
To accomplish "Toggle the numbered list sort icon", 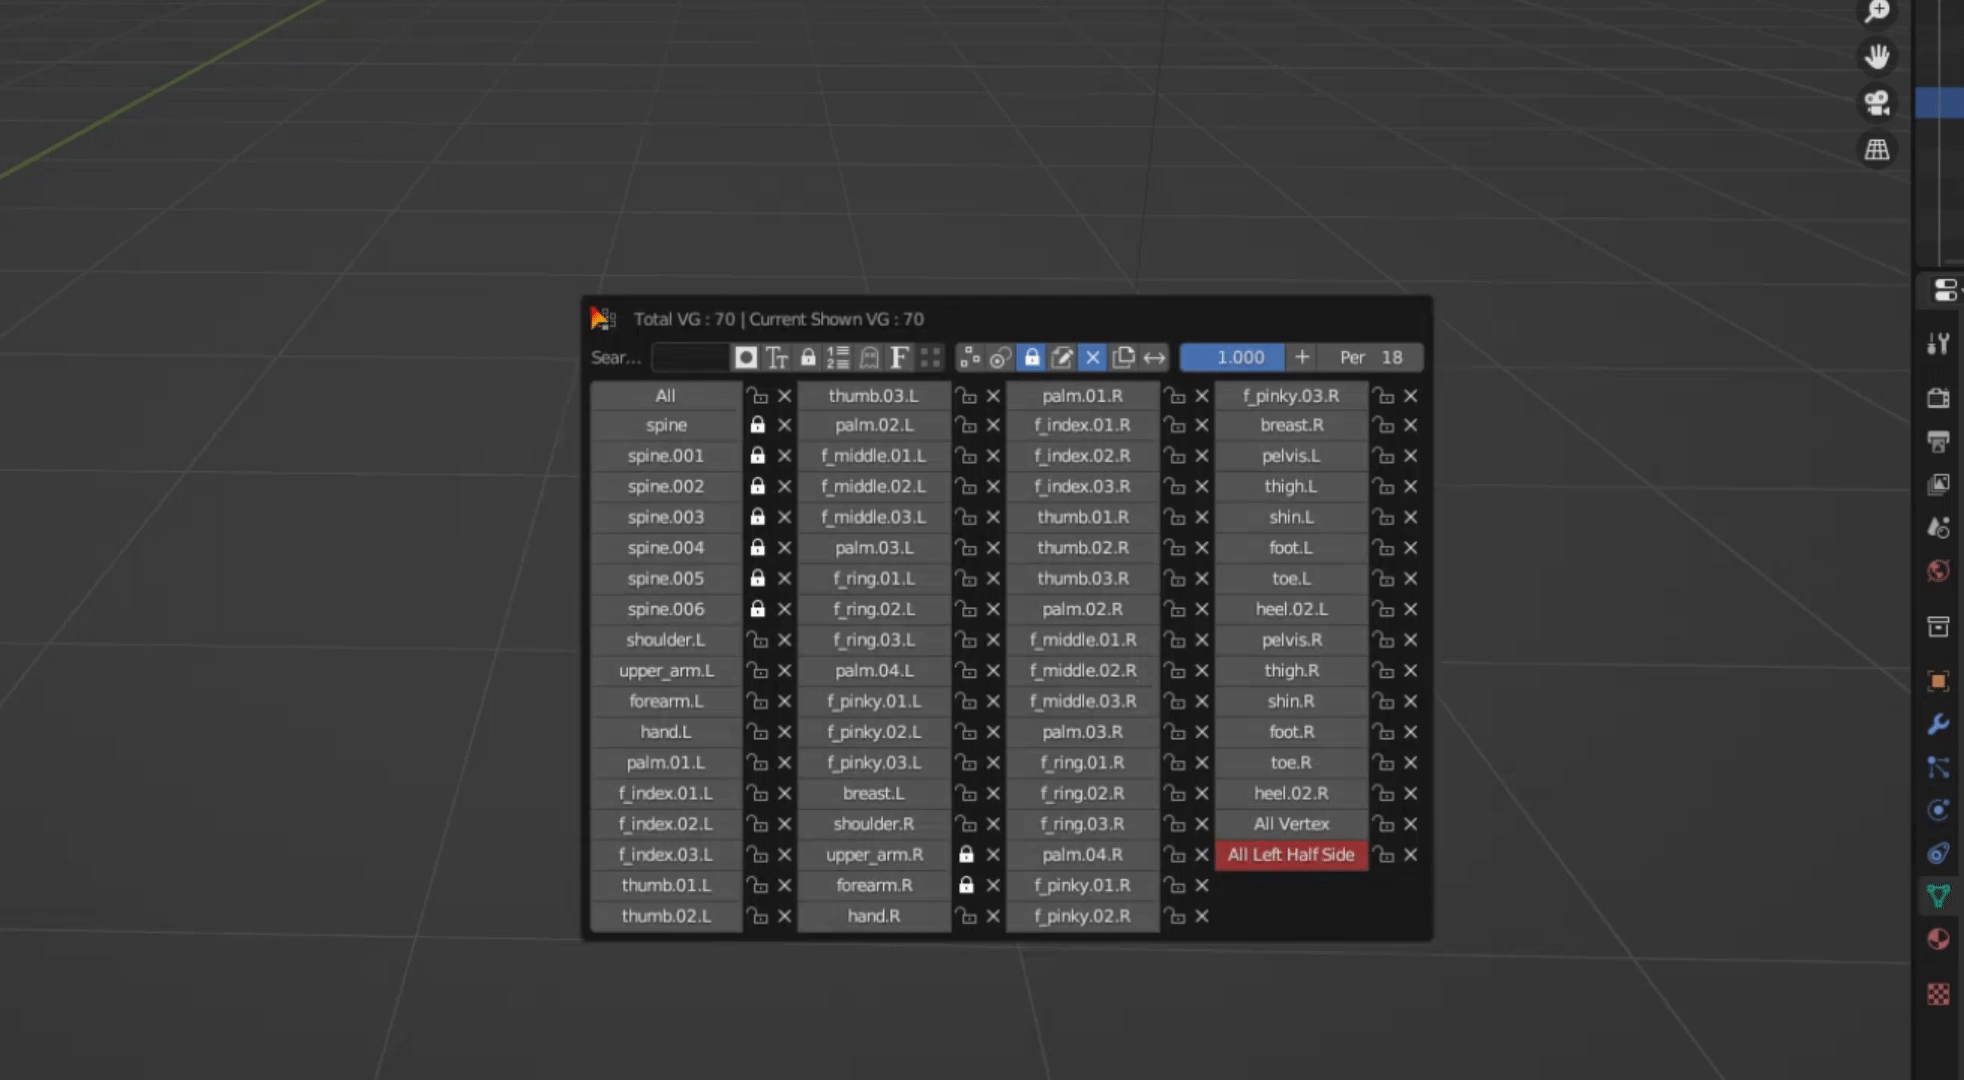I will [838, 357].
